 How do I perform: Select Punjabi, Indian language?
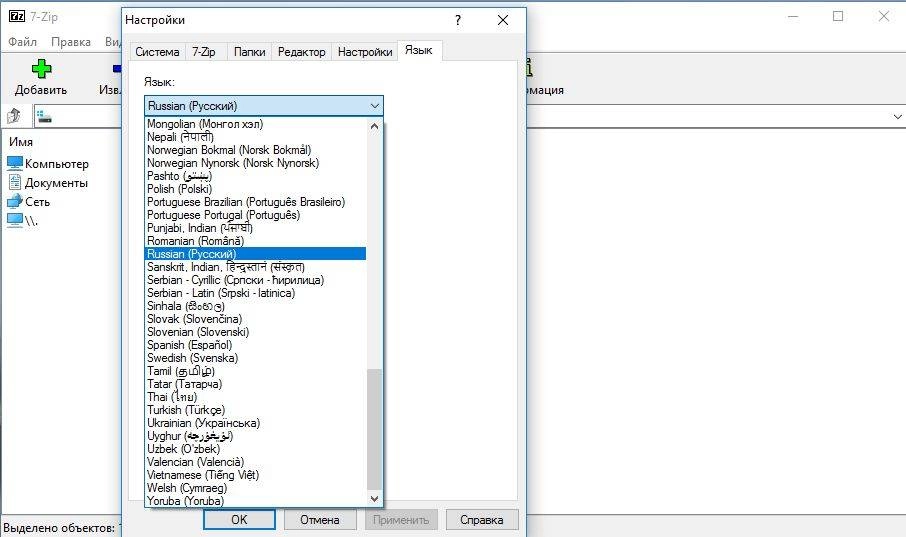coord(255,228)
